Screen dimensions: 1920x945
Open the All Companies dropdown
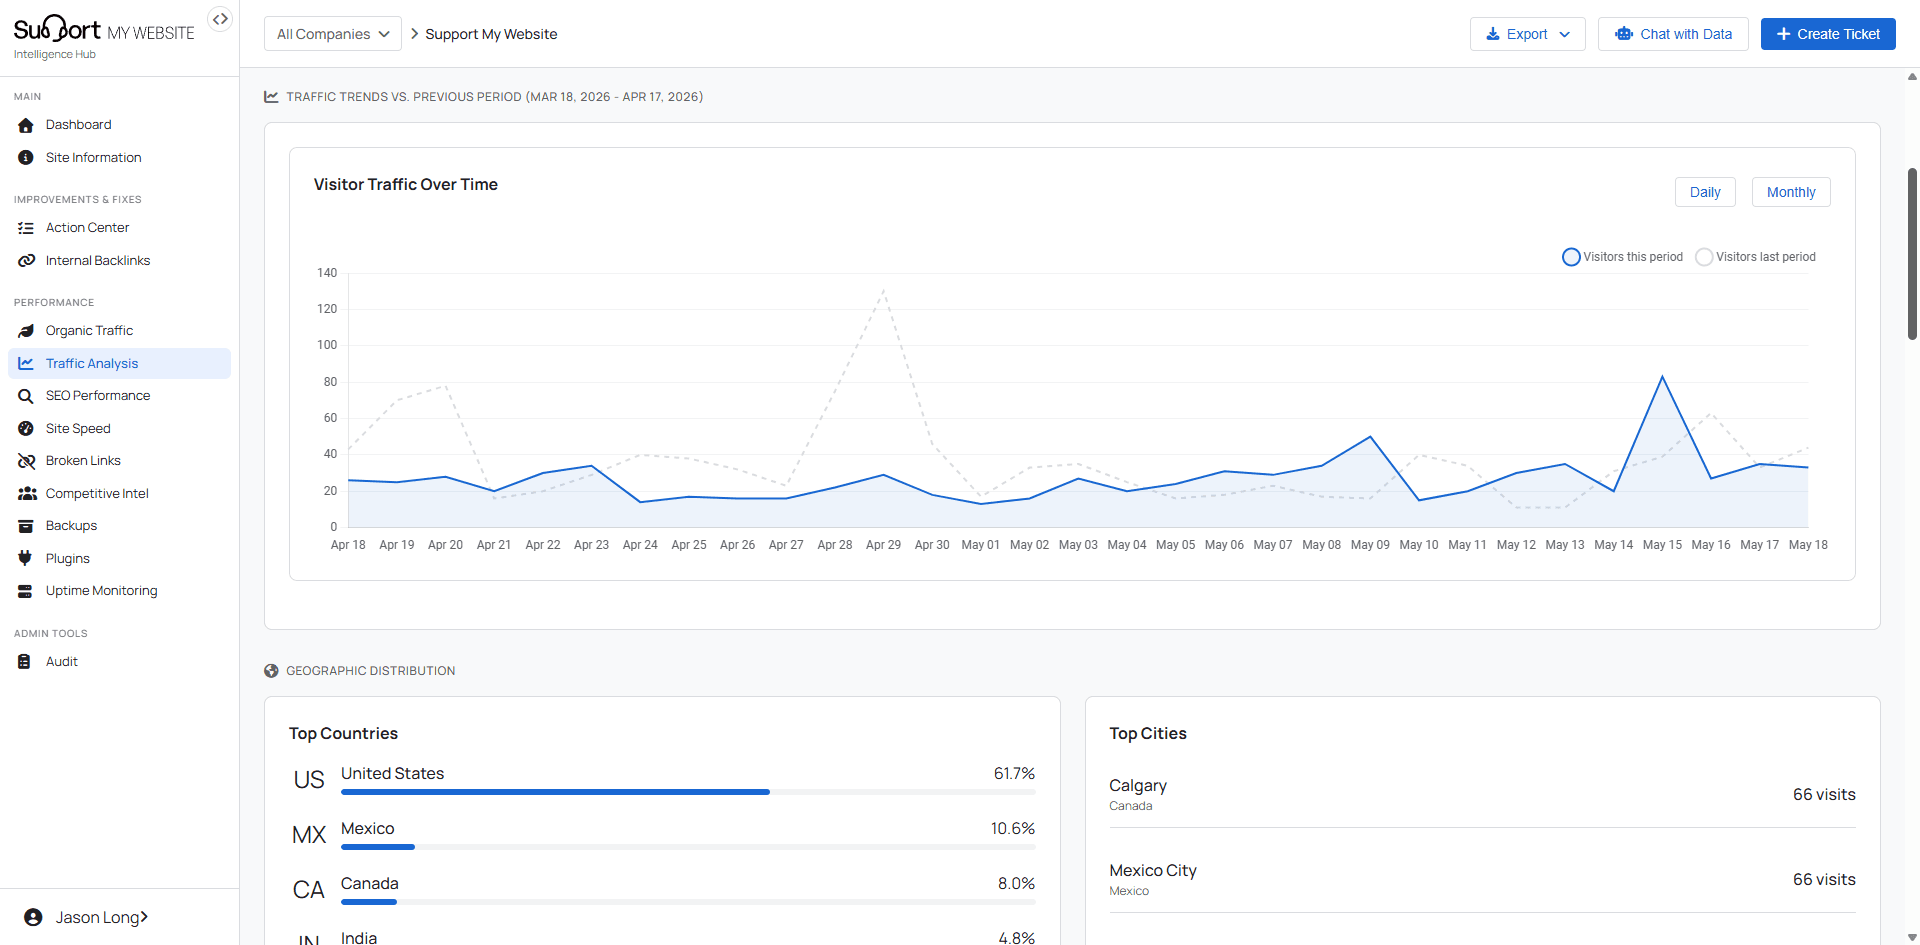tap(333, 34)
